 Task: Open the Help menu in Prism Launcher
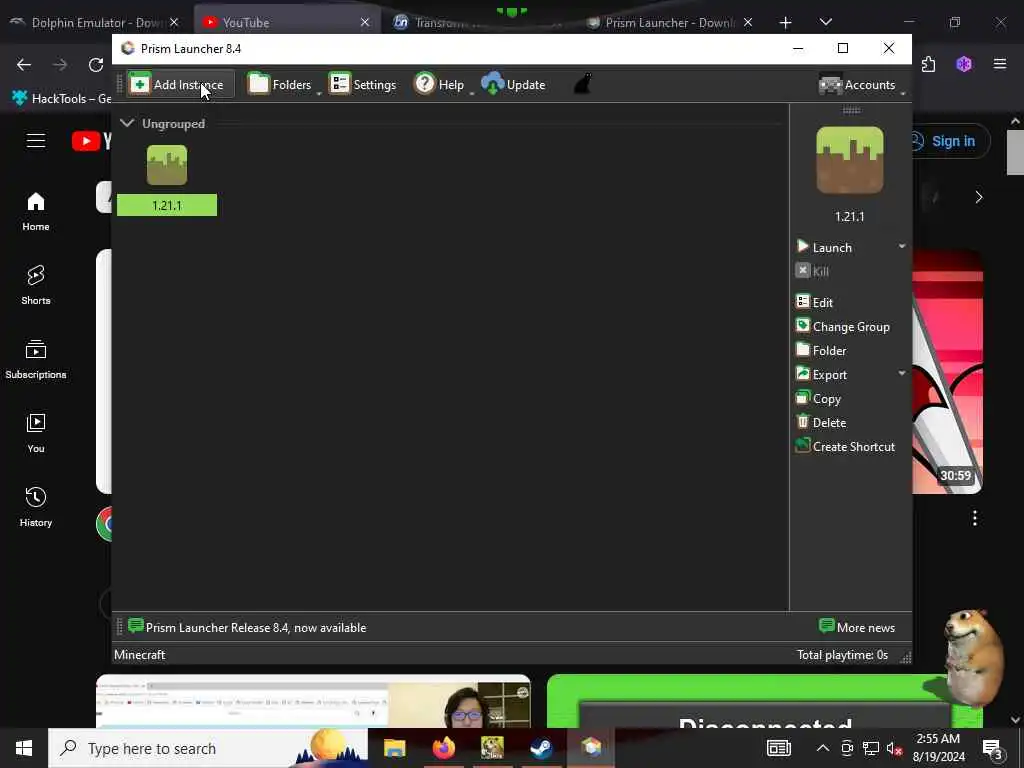coord(443,84)
